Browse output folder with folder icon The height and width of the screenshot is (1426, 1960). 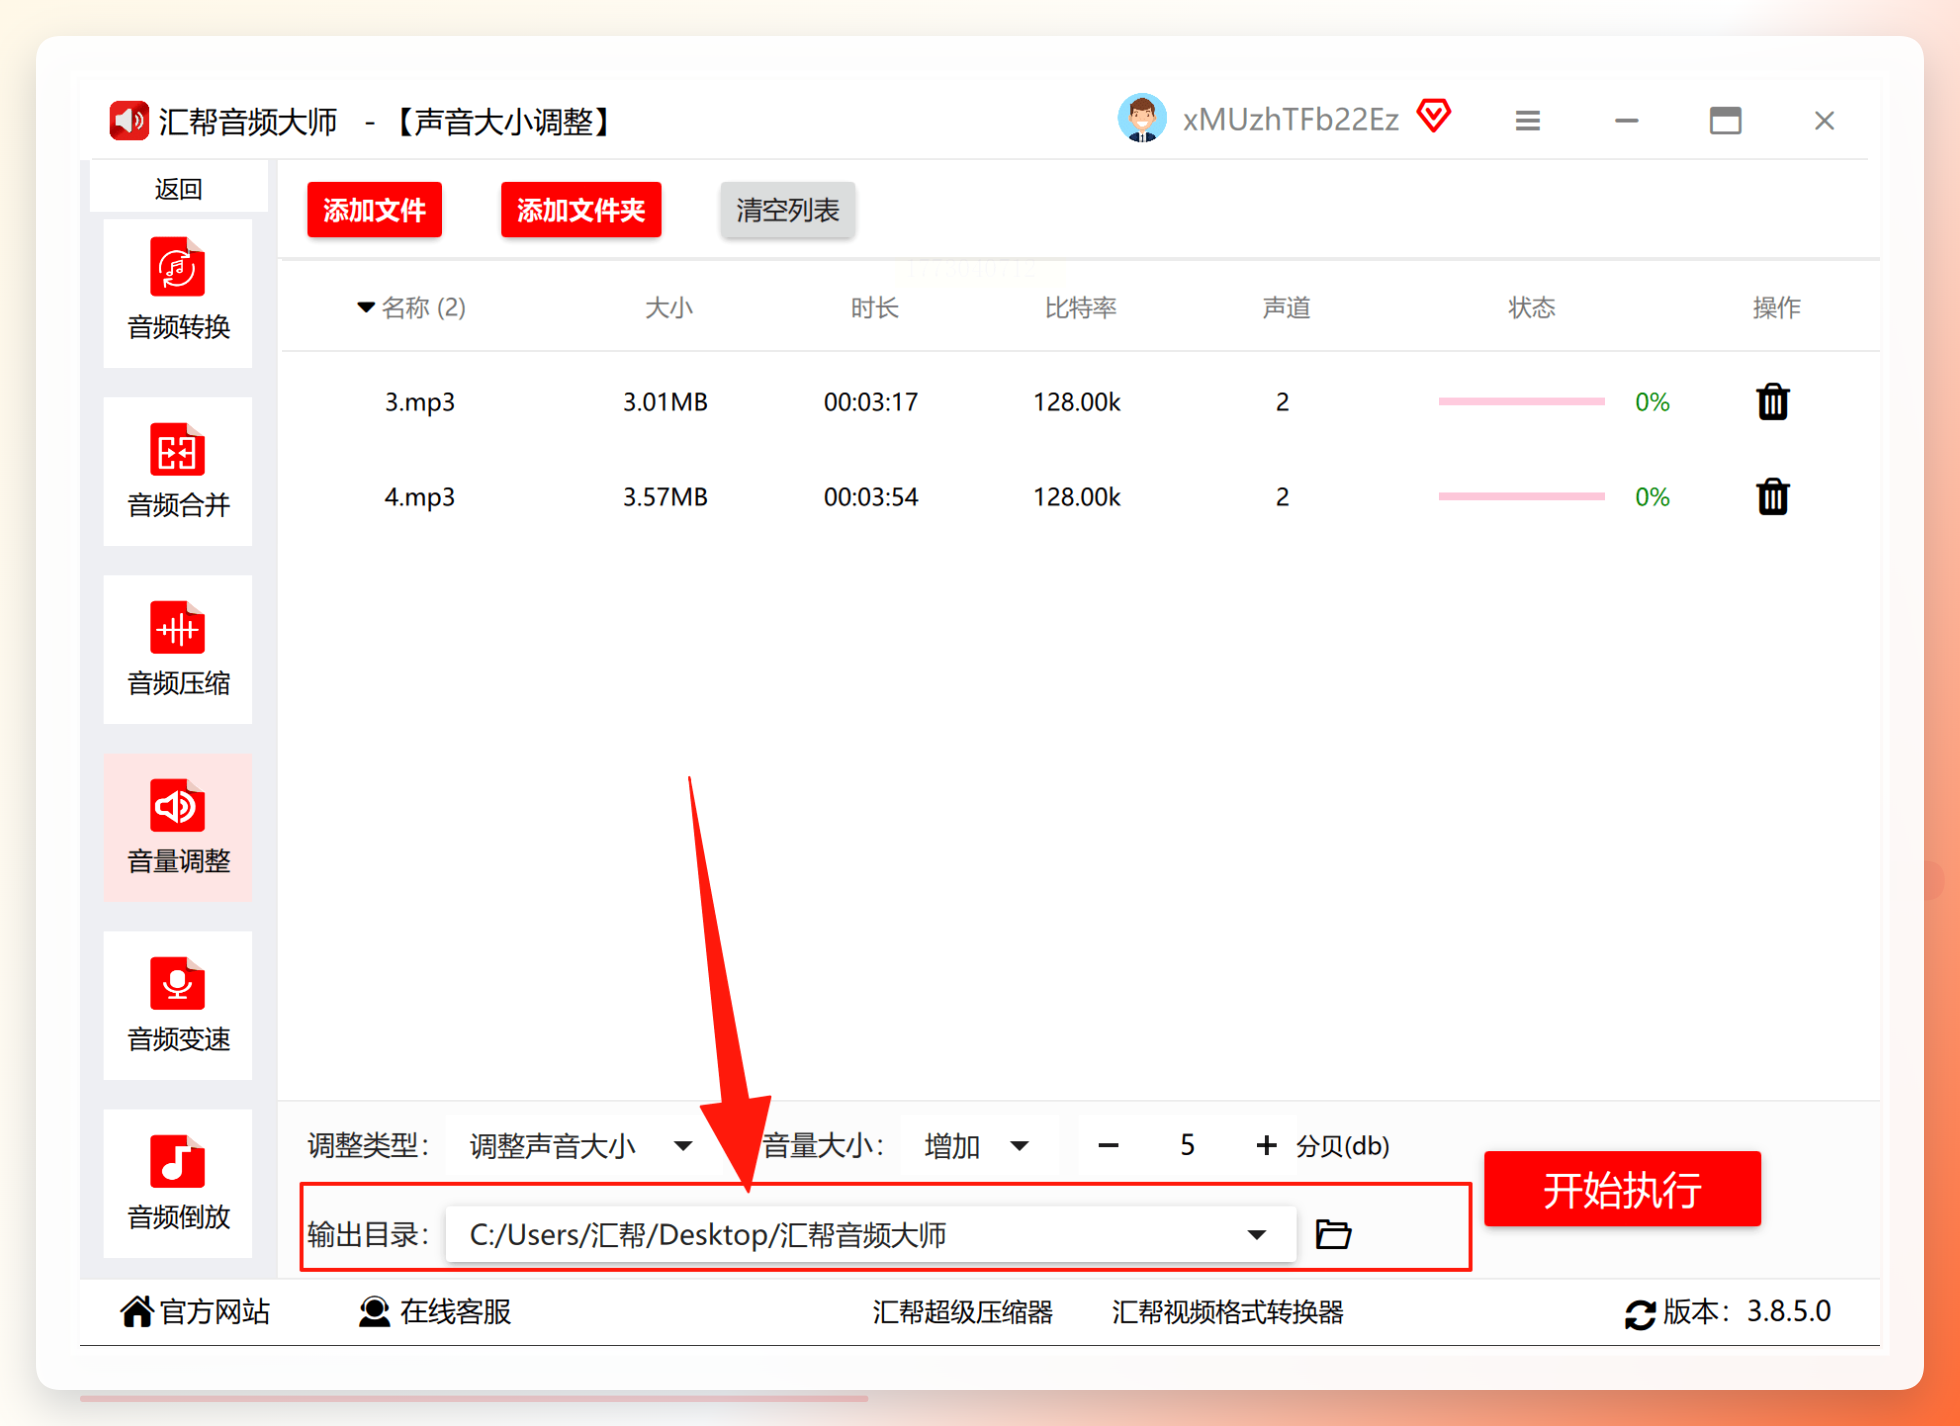tap(1333, 1234)
